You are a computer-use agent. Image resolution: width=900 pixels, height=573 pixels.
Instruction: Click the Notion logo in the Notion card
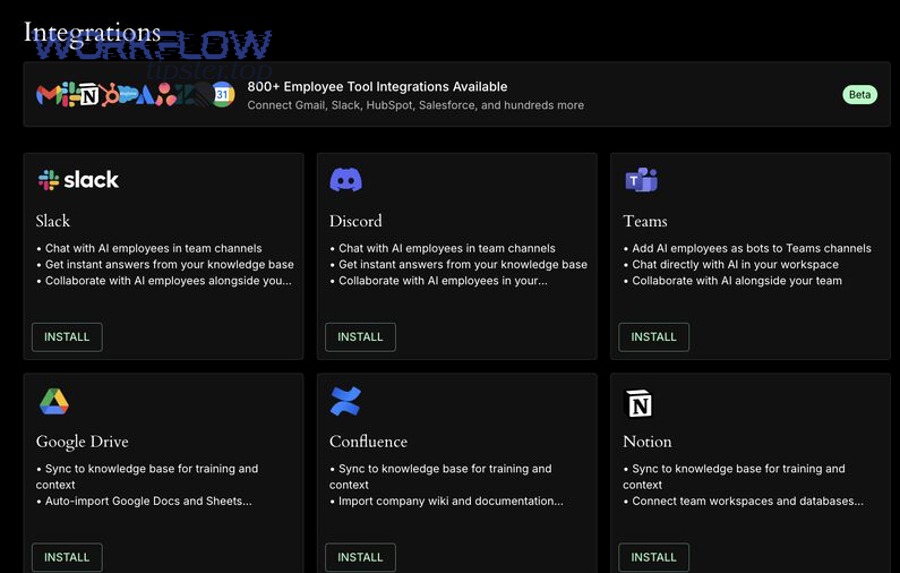point(638,404)
